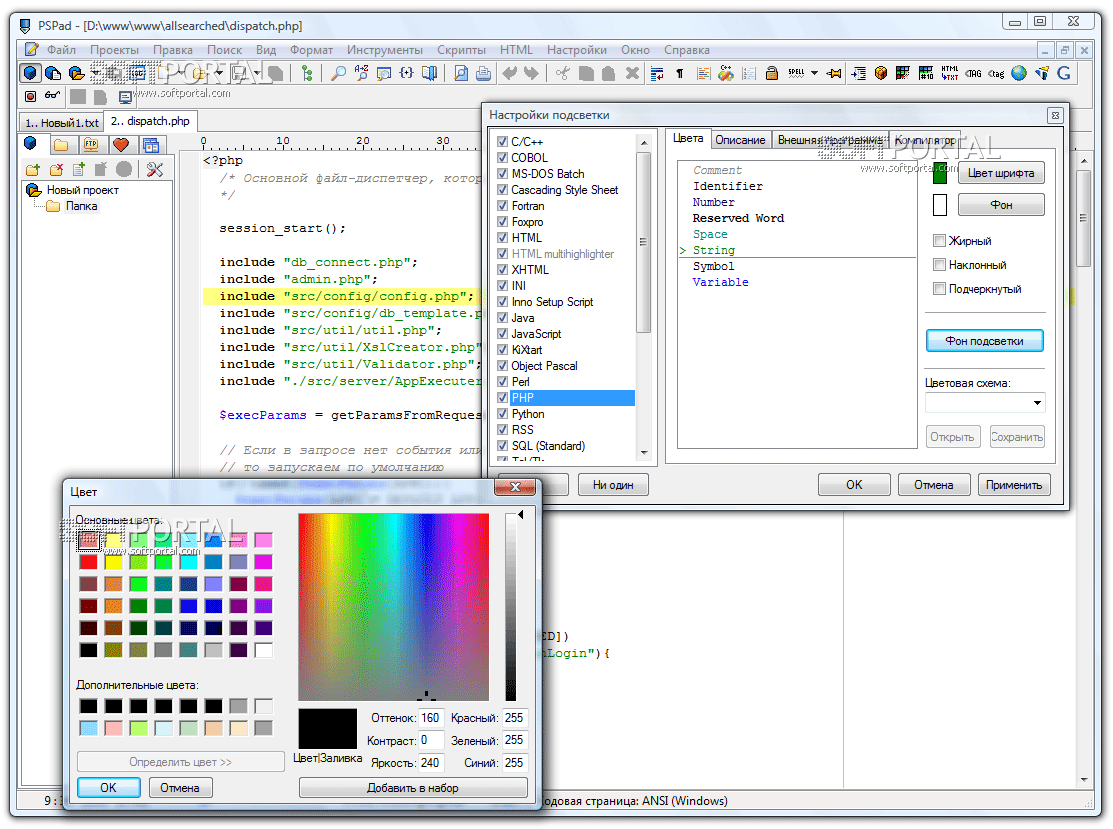Click the heart Favorites tab icon
Viewport: 1113px width, 829px height.
(120, 146)
